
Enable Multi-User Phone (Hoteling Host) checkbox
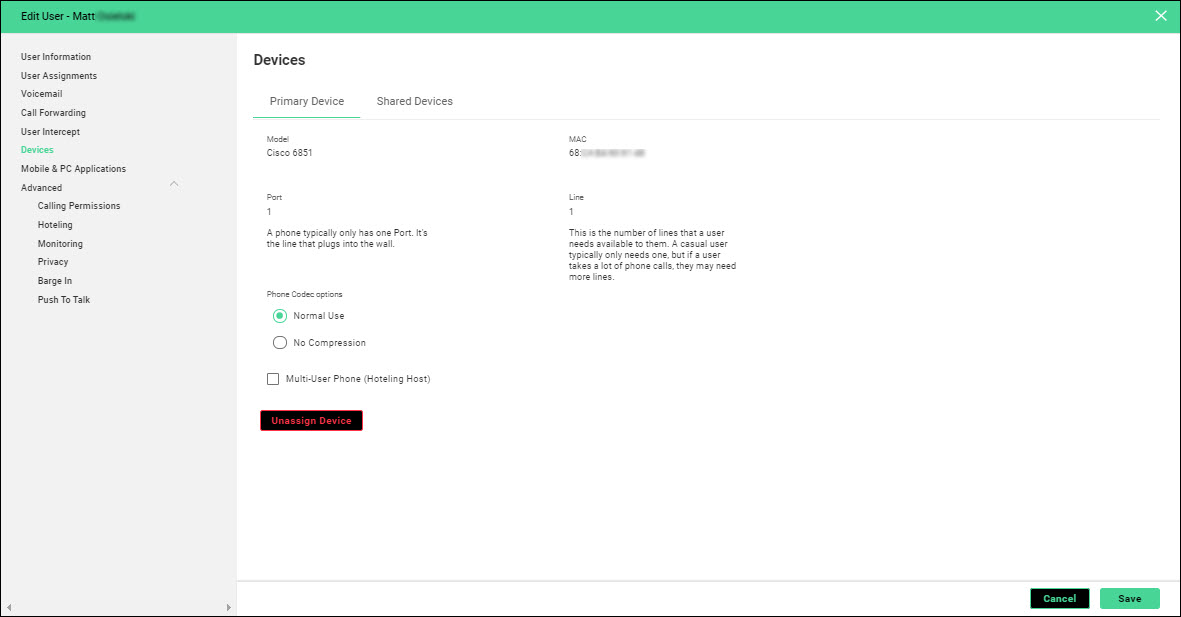point(273,379)
